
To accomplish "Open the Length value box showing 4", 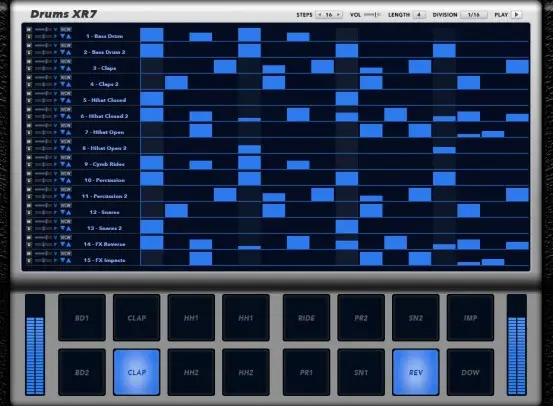I will click(x=419, y=15).
